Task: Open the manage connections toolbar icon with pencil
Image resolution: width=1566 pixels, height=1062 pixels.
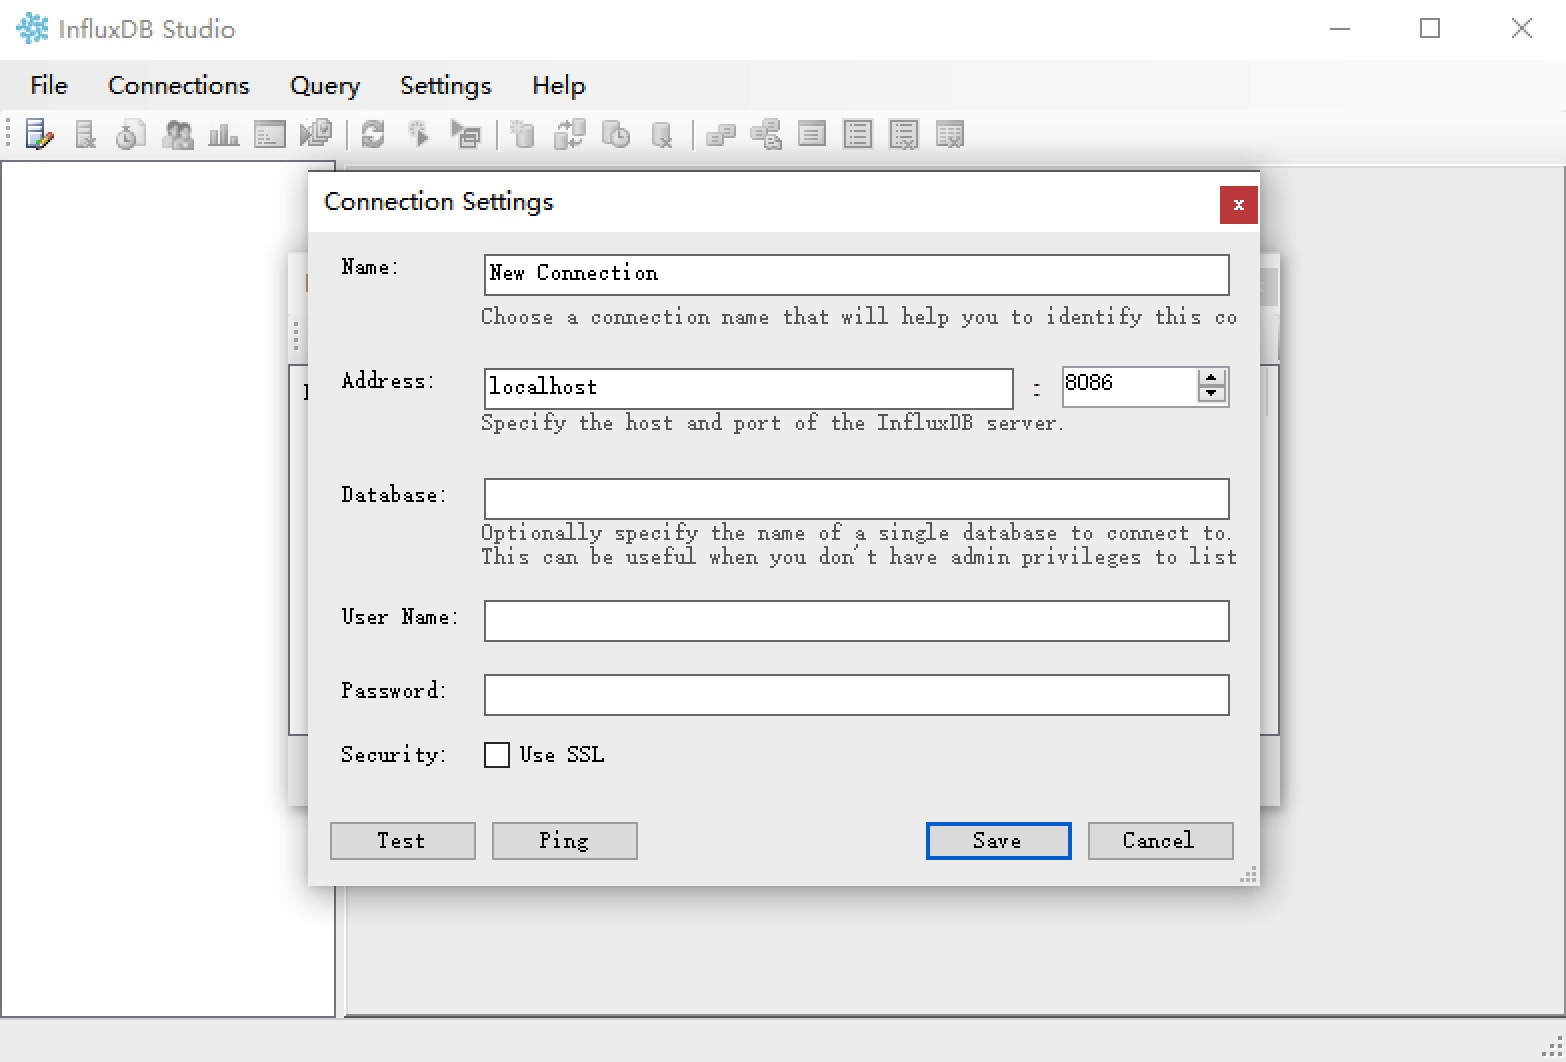Action: 39,134
